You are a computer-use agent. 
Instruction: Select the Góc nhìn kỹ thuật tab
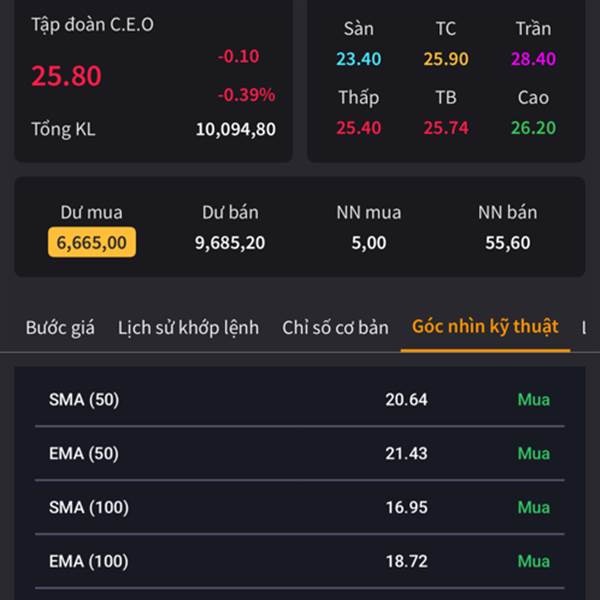click(485, 327)
